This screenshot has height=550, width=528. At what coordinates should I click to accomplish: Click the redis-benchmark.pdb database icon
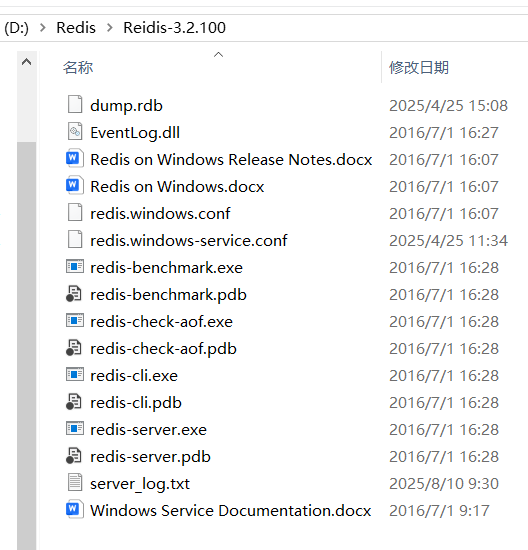click(x=74, y=294)
